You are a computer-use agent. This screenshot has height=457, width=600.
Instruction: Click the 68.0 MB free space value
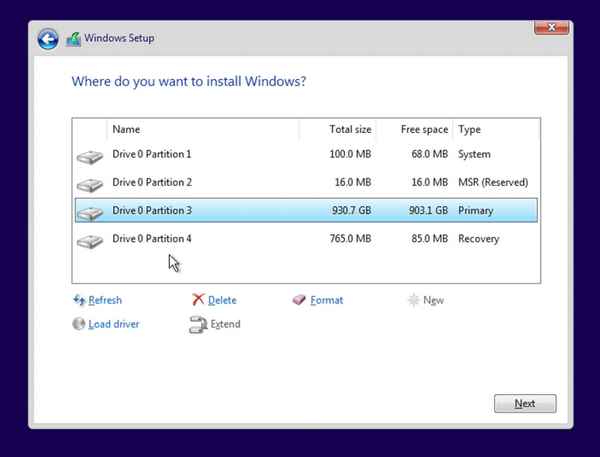(429, 154)
